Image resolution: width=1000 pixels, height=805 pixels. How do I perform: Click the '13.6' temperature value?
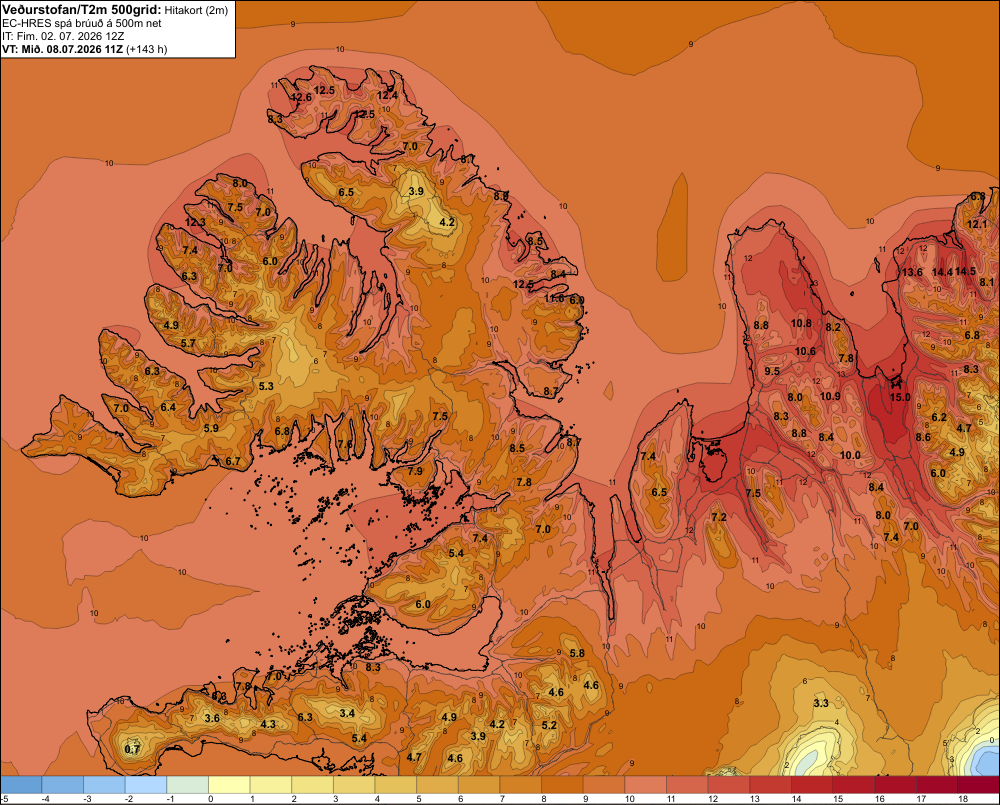[x=912, y=272]
